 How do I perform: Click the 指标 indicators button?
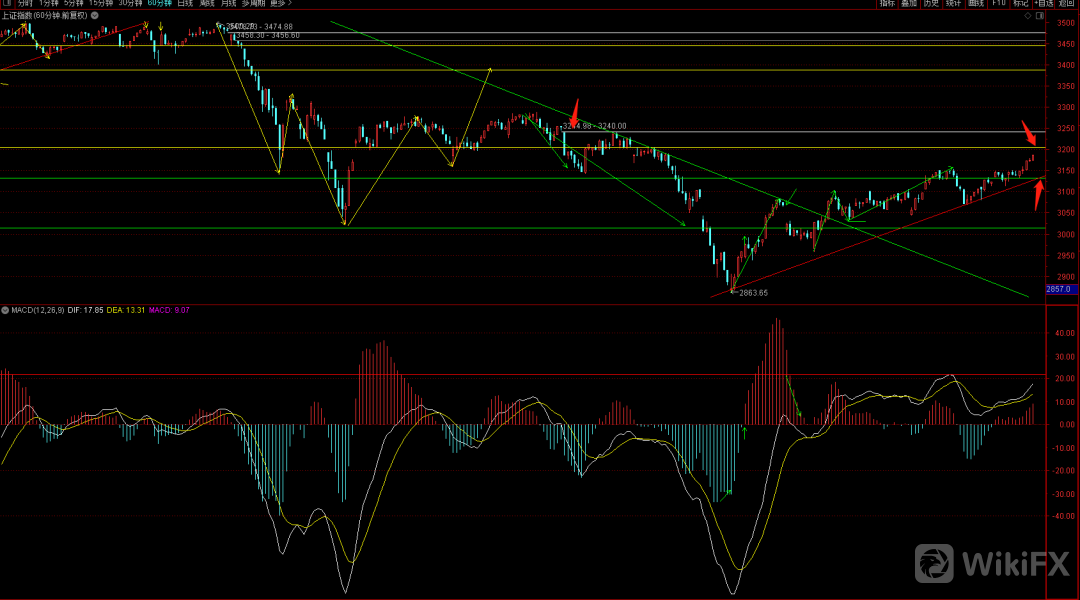click(887, 4)
